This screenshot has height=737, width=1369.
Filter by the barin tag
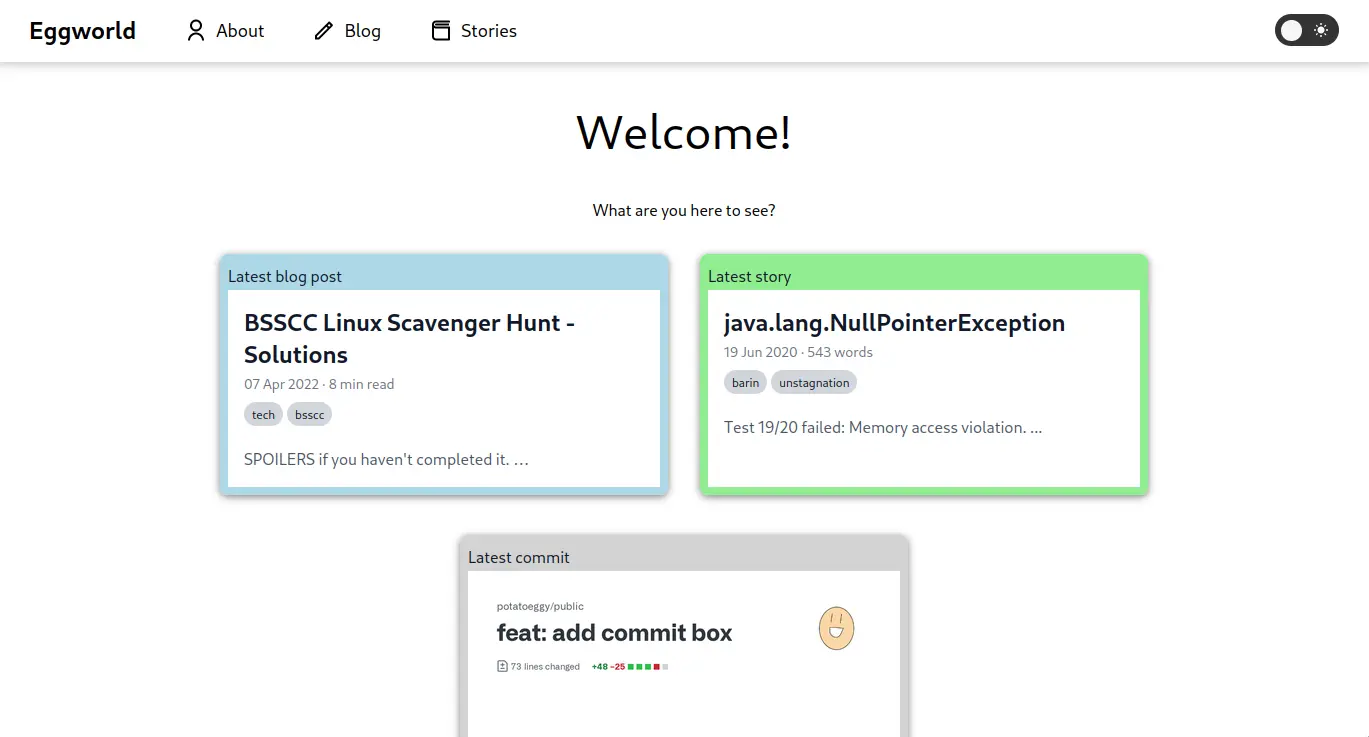[x=745, y=383]
